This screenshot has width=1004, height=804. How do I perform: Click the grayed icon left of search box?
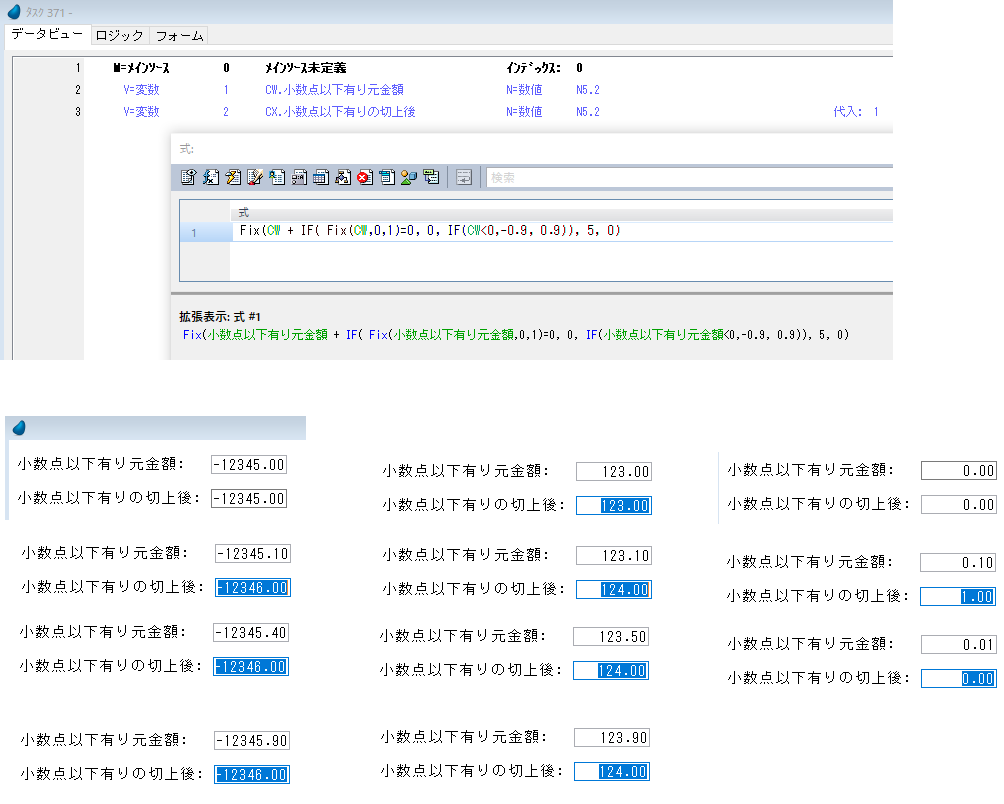[464, 177]
